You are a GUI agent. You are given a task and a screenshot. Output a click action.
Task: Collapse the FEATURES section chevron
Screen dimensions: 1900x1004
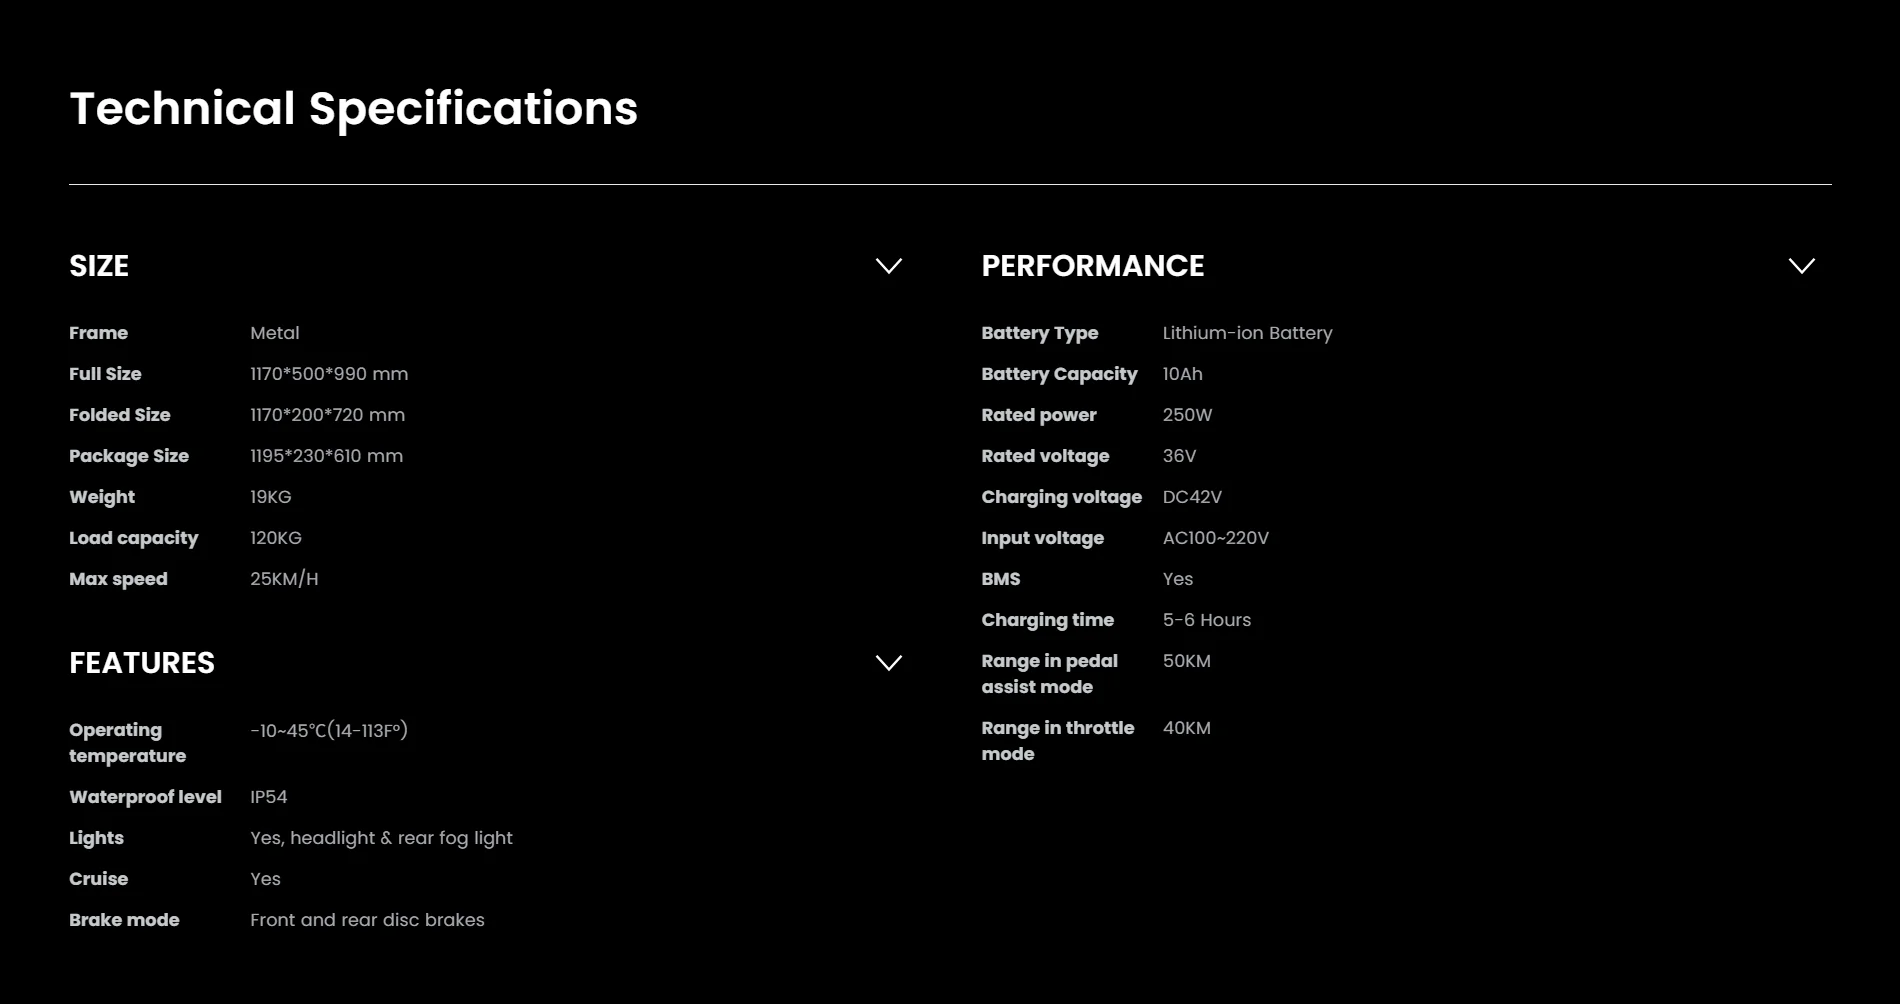(888, 663)
